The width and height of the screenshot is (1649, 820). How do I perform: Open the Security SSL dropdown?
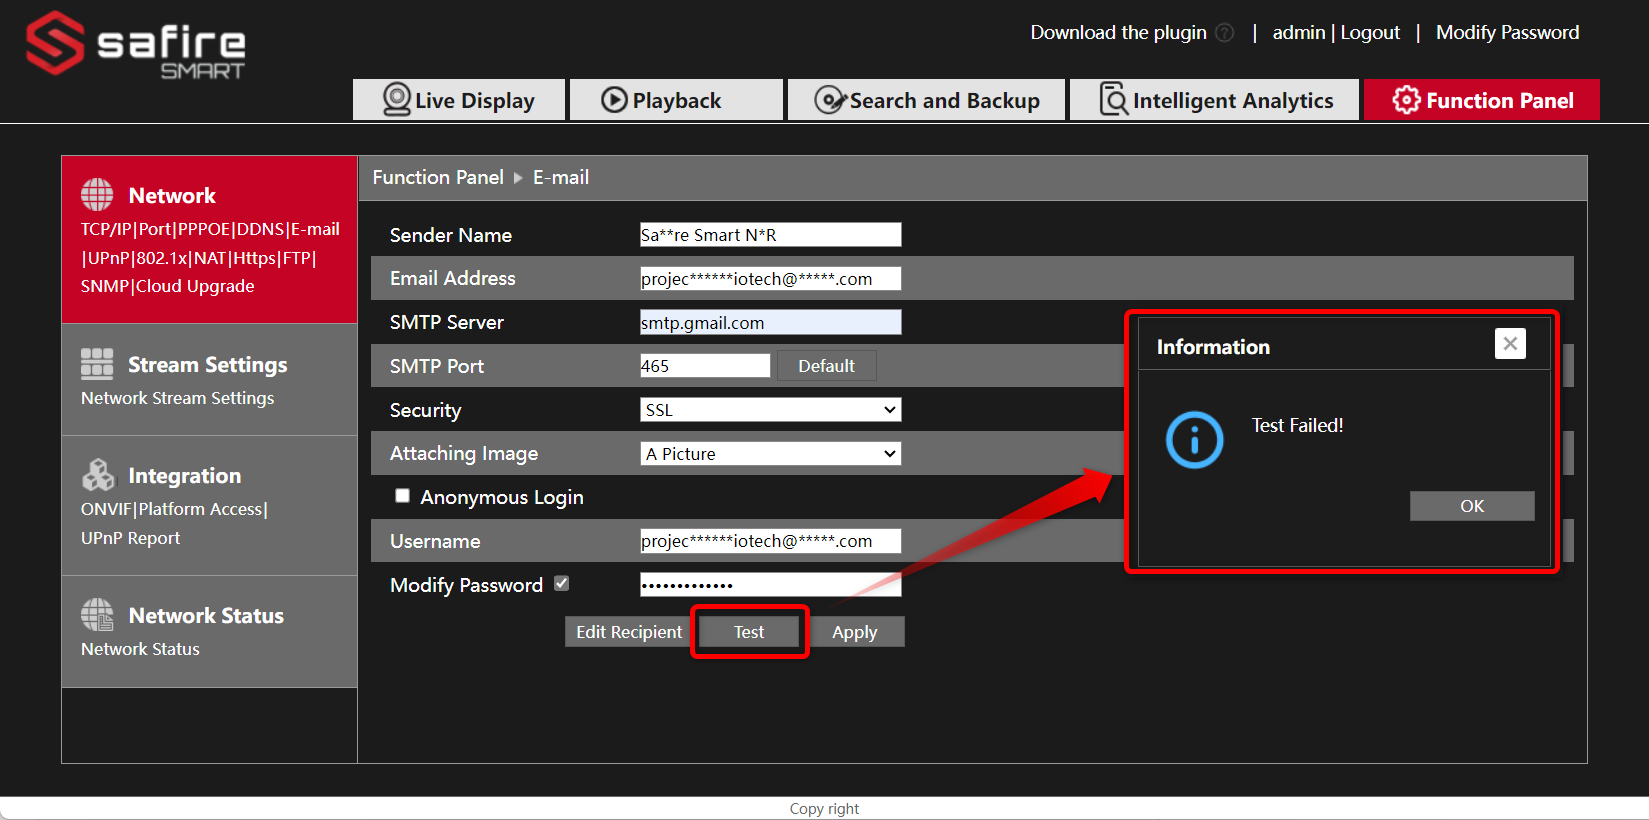pyautogui.click(x=770, y=410)
